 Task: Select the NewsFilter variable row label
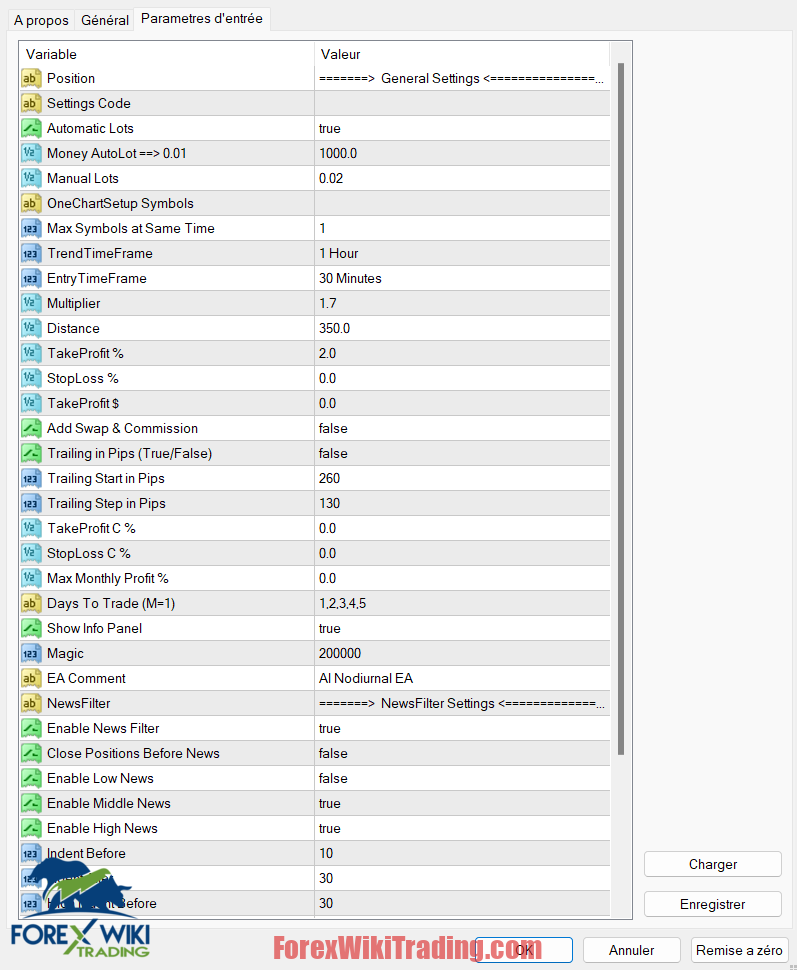(79, 703)
